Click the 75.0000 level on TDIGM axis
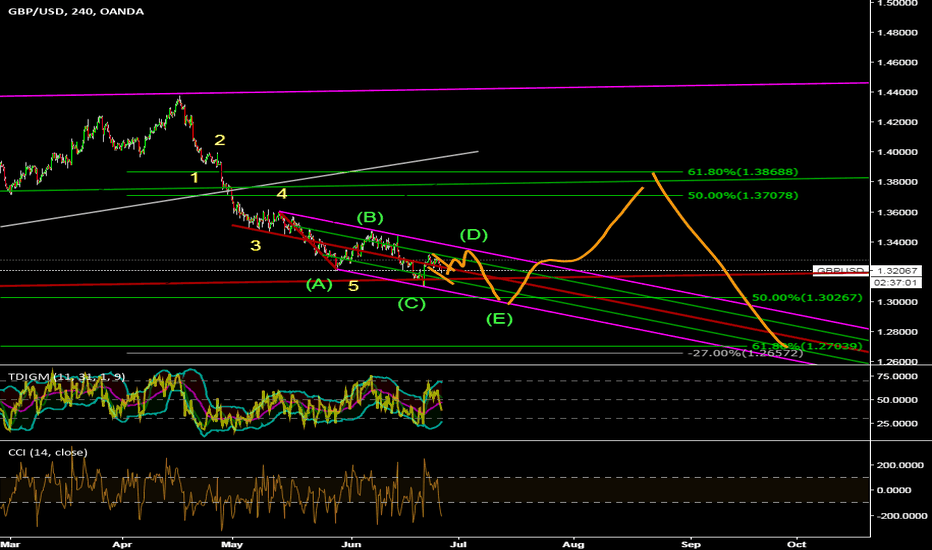 click(x=897, y=376)
